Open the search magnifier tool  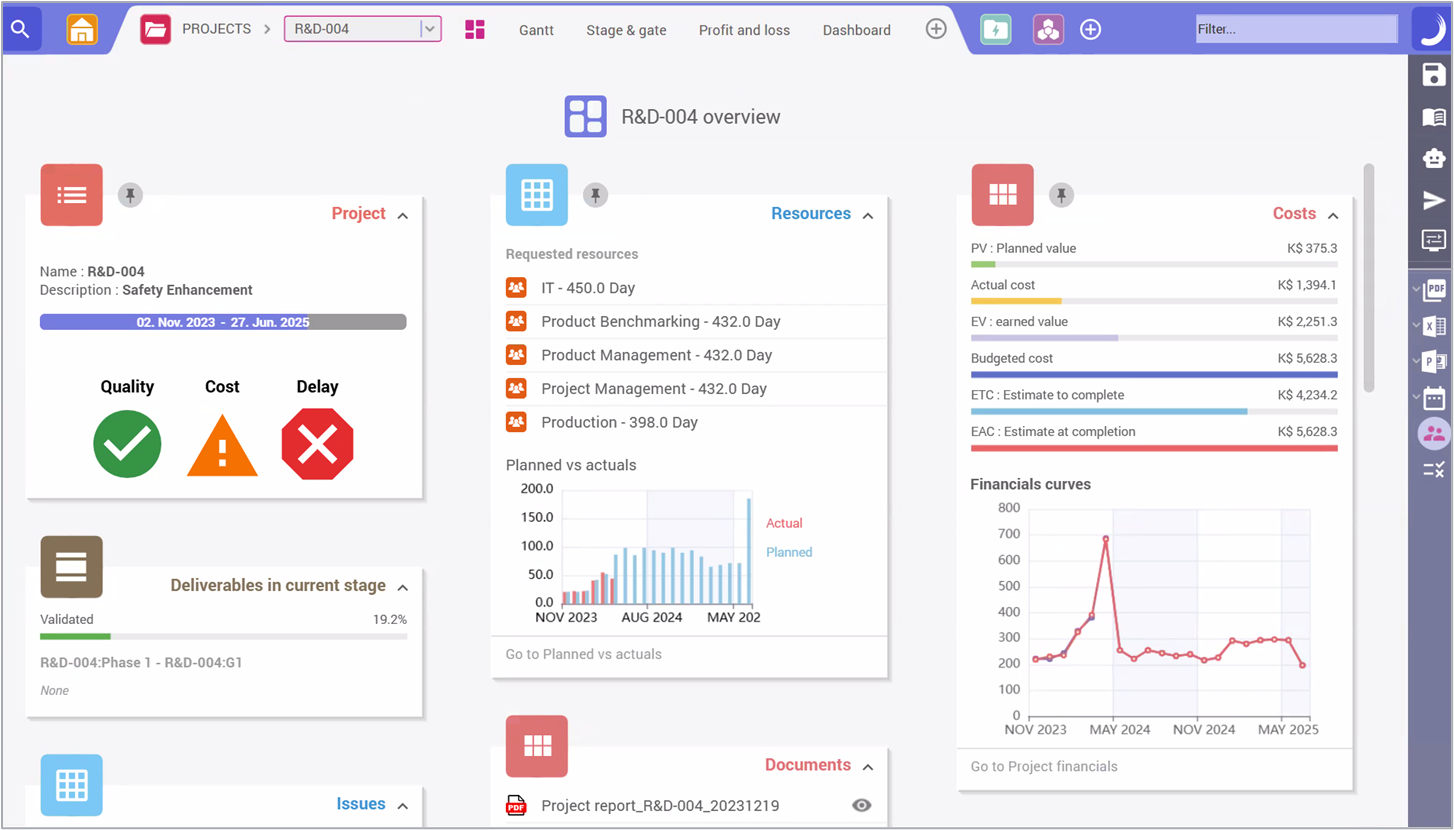[21, 28]
